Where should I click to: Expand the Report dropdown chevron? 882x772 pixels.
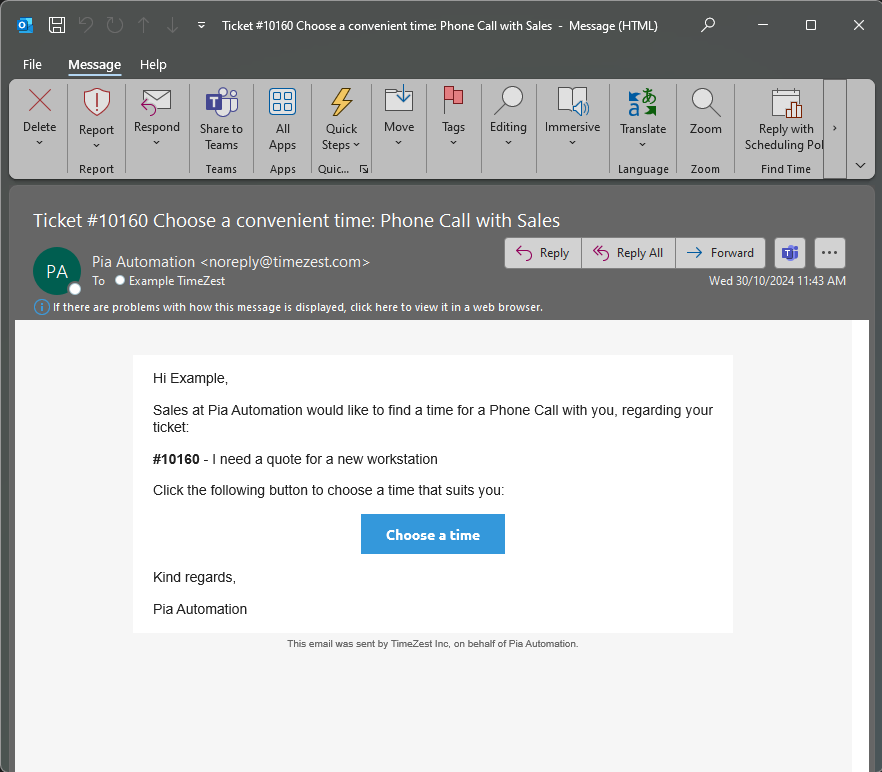point(96,145)
